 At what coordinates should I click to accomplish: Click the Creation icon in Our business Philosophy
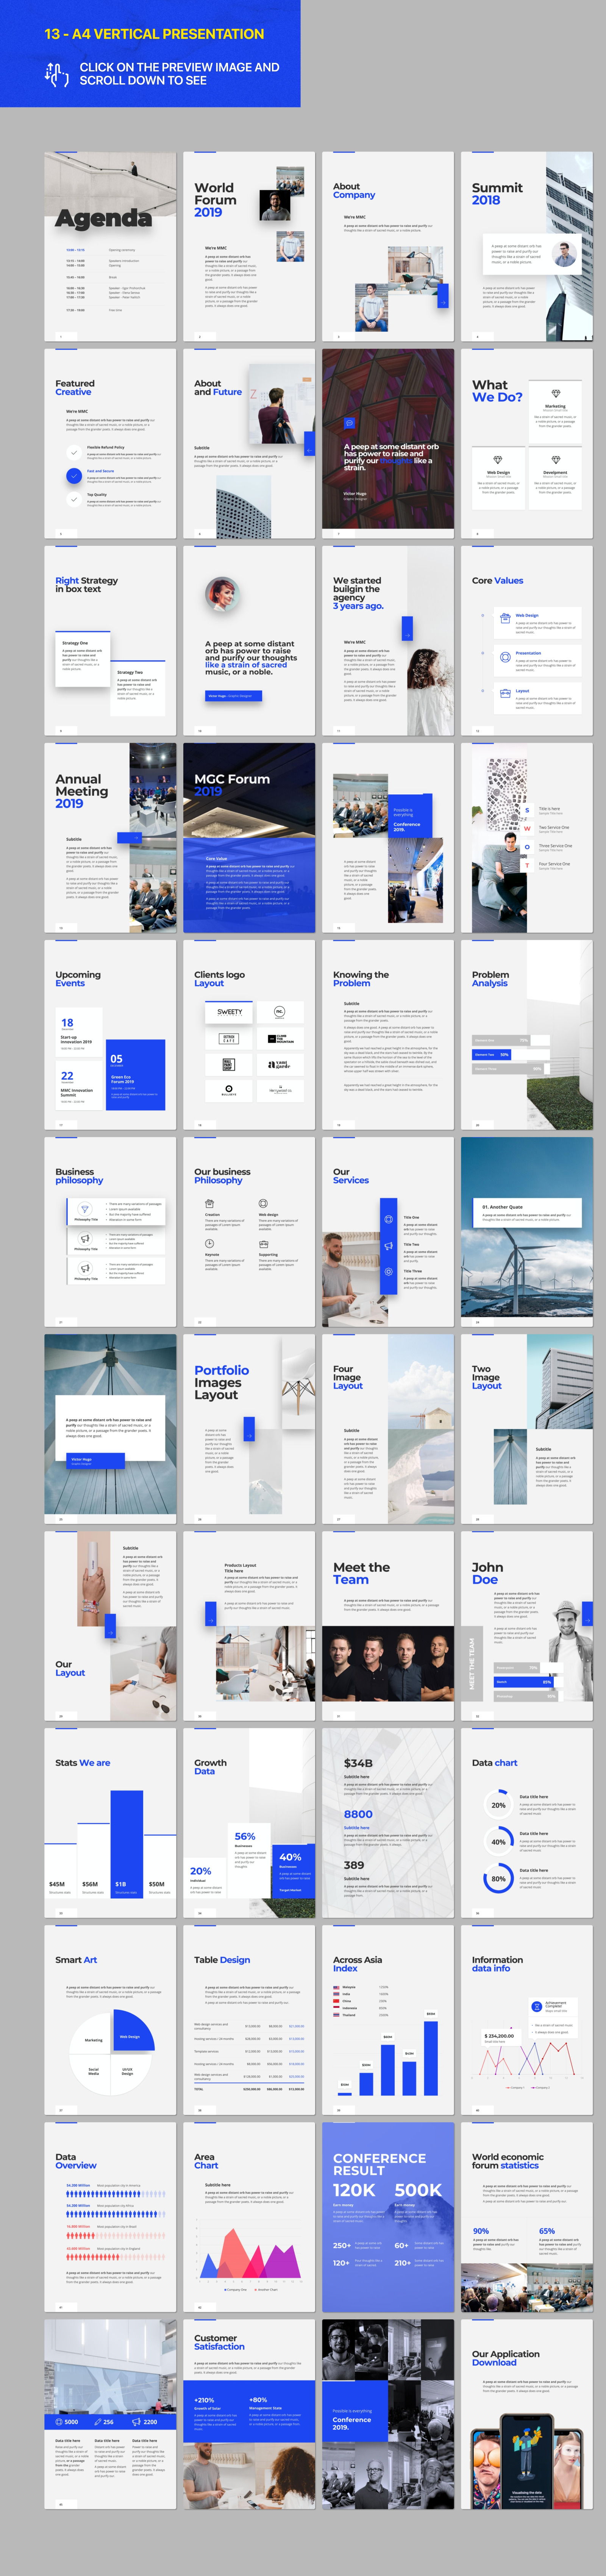[209, 1204]
